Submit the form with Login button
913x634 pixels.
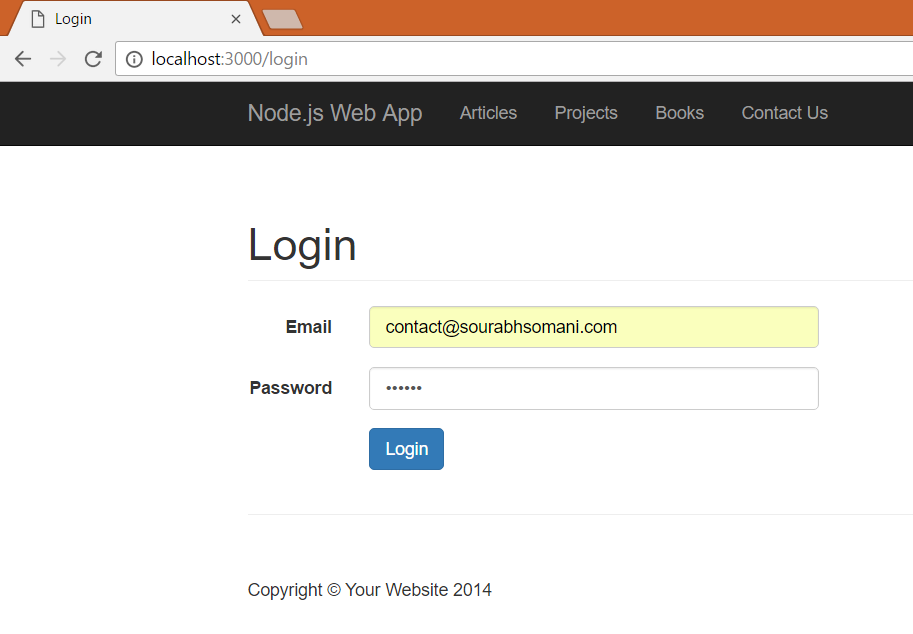pos(406,449)
